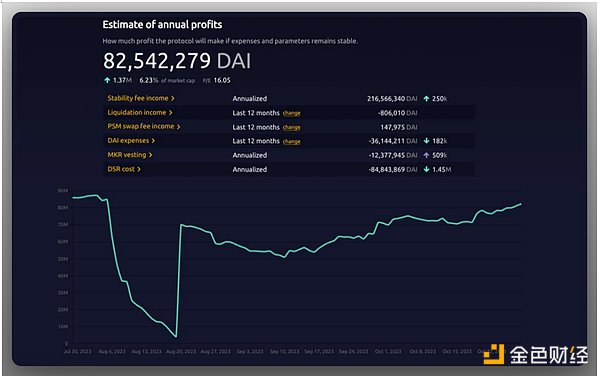Open the DSR cost link
The width and height of the screenshot is (600, 376).
pyautogui.click(x=124, y=169)
